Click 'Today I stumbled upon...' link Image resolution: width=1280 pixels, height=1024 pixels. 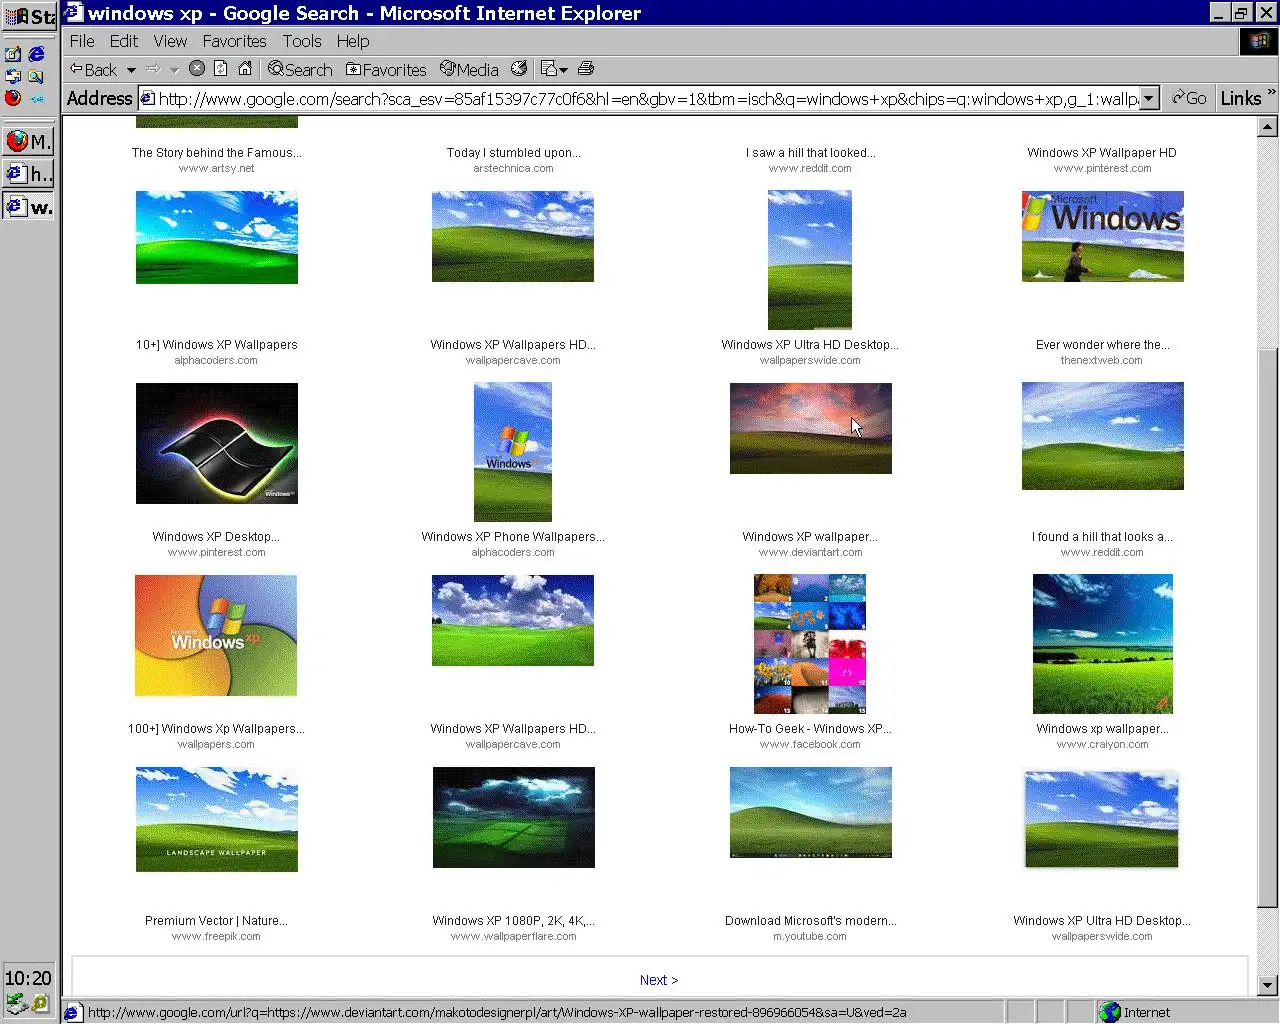coord(513,153)
